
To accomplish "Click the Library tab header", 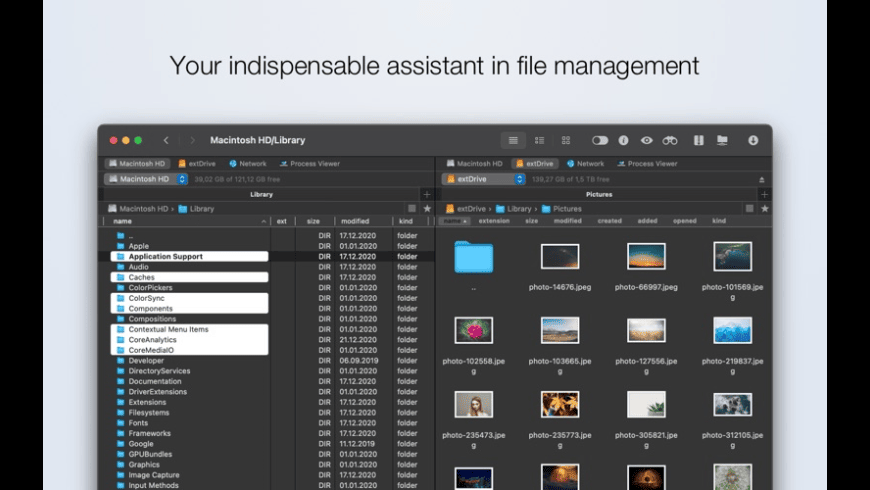I will 261,194.
